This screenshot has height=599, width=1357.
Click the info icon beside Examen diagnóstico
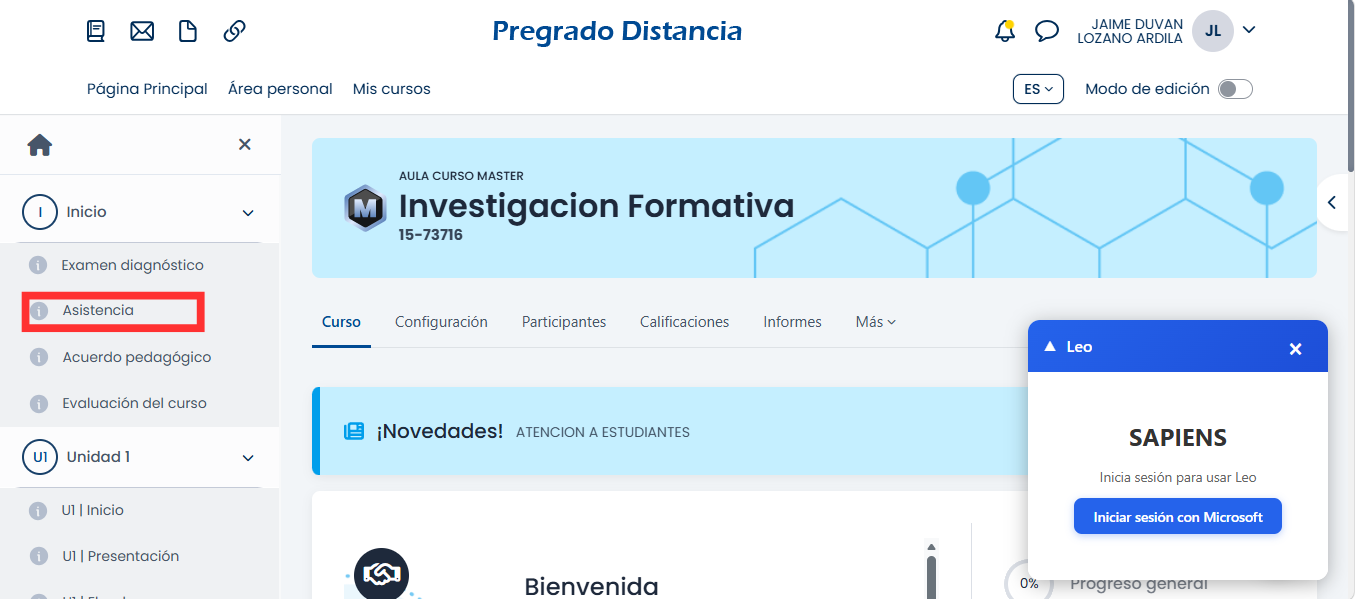point(39,266)
